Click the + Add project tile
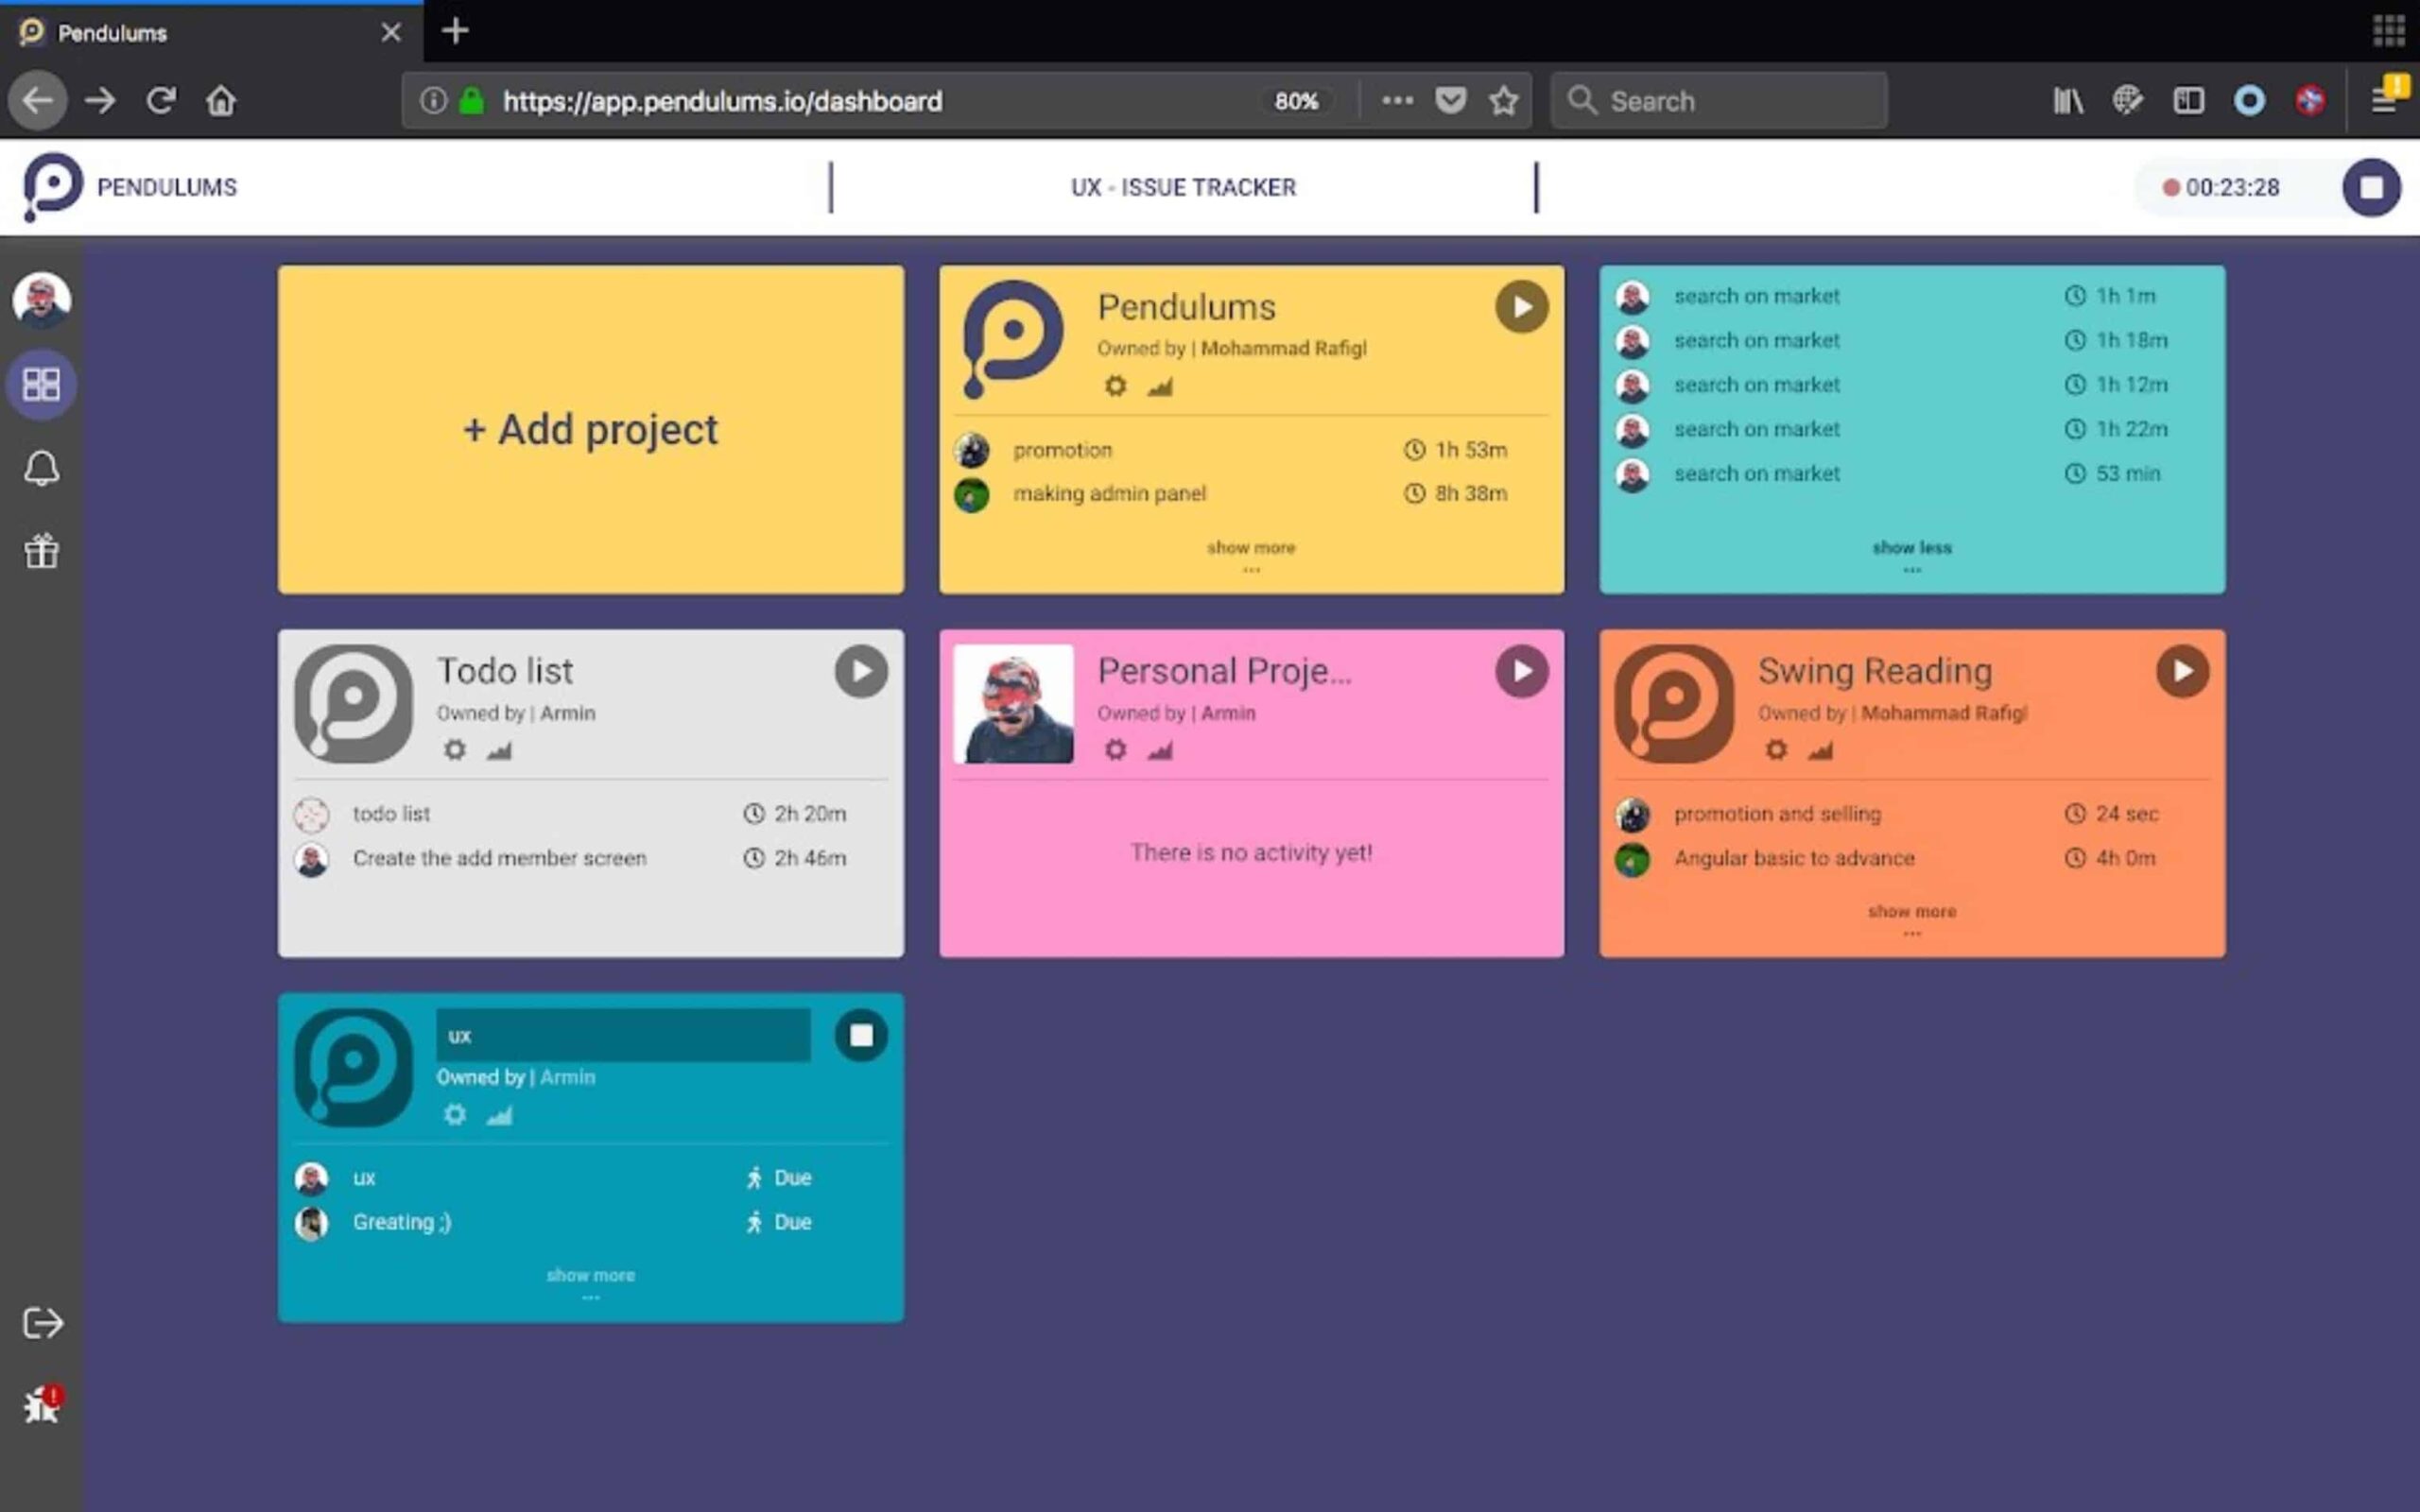 point(591,430)
